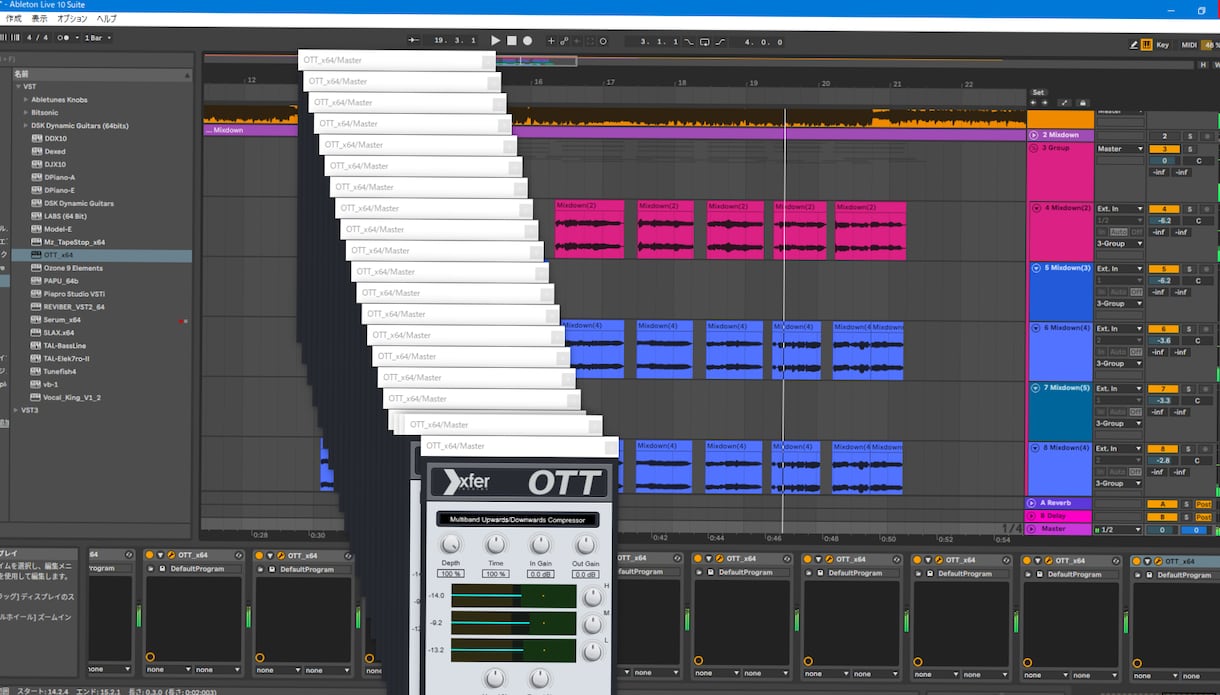Viewport: 1220px width, 695px height.
Task: Click In Gain knob in OTT plugin
Action: click(x=540, y=545)
